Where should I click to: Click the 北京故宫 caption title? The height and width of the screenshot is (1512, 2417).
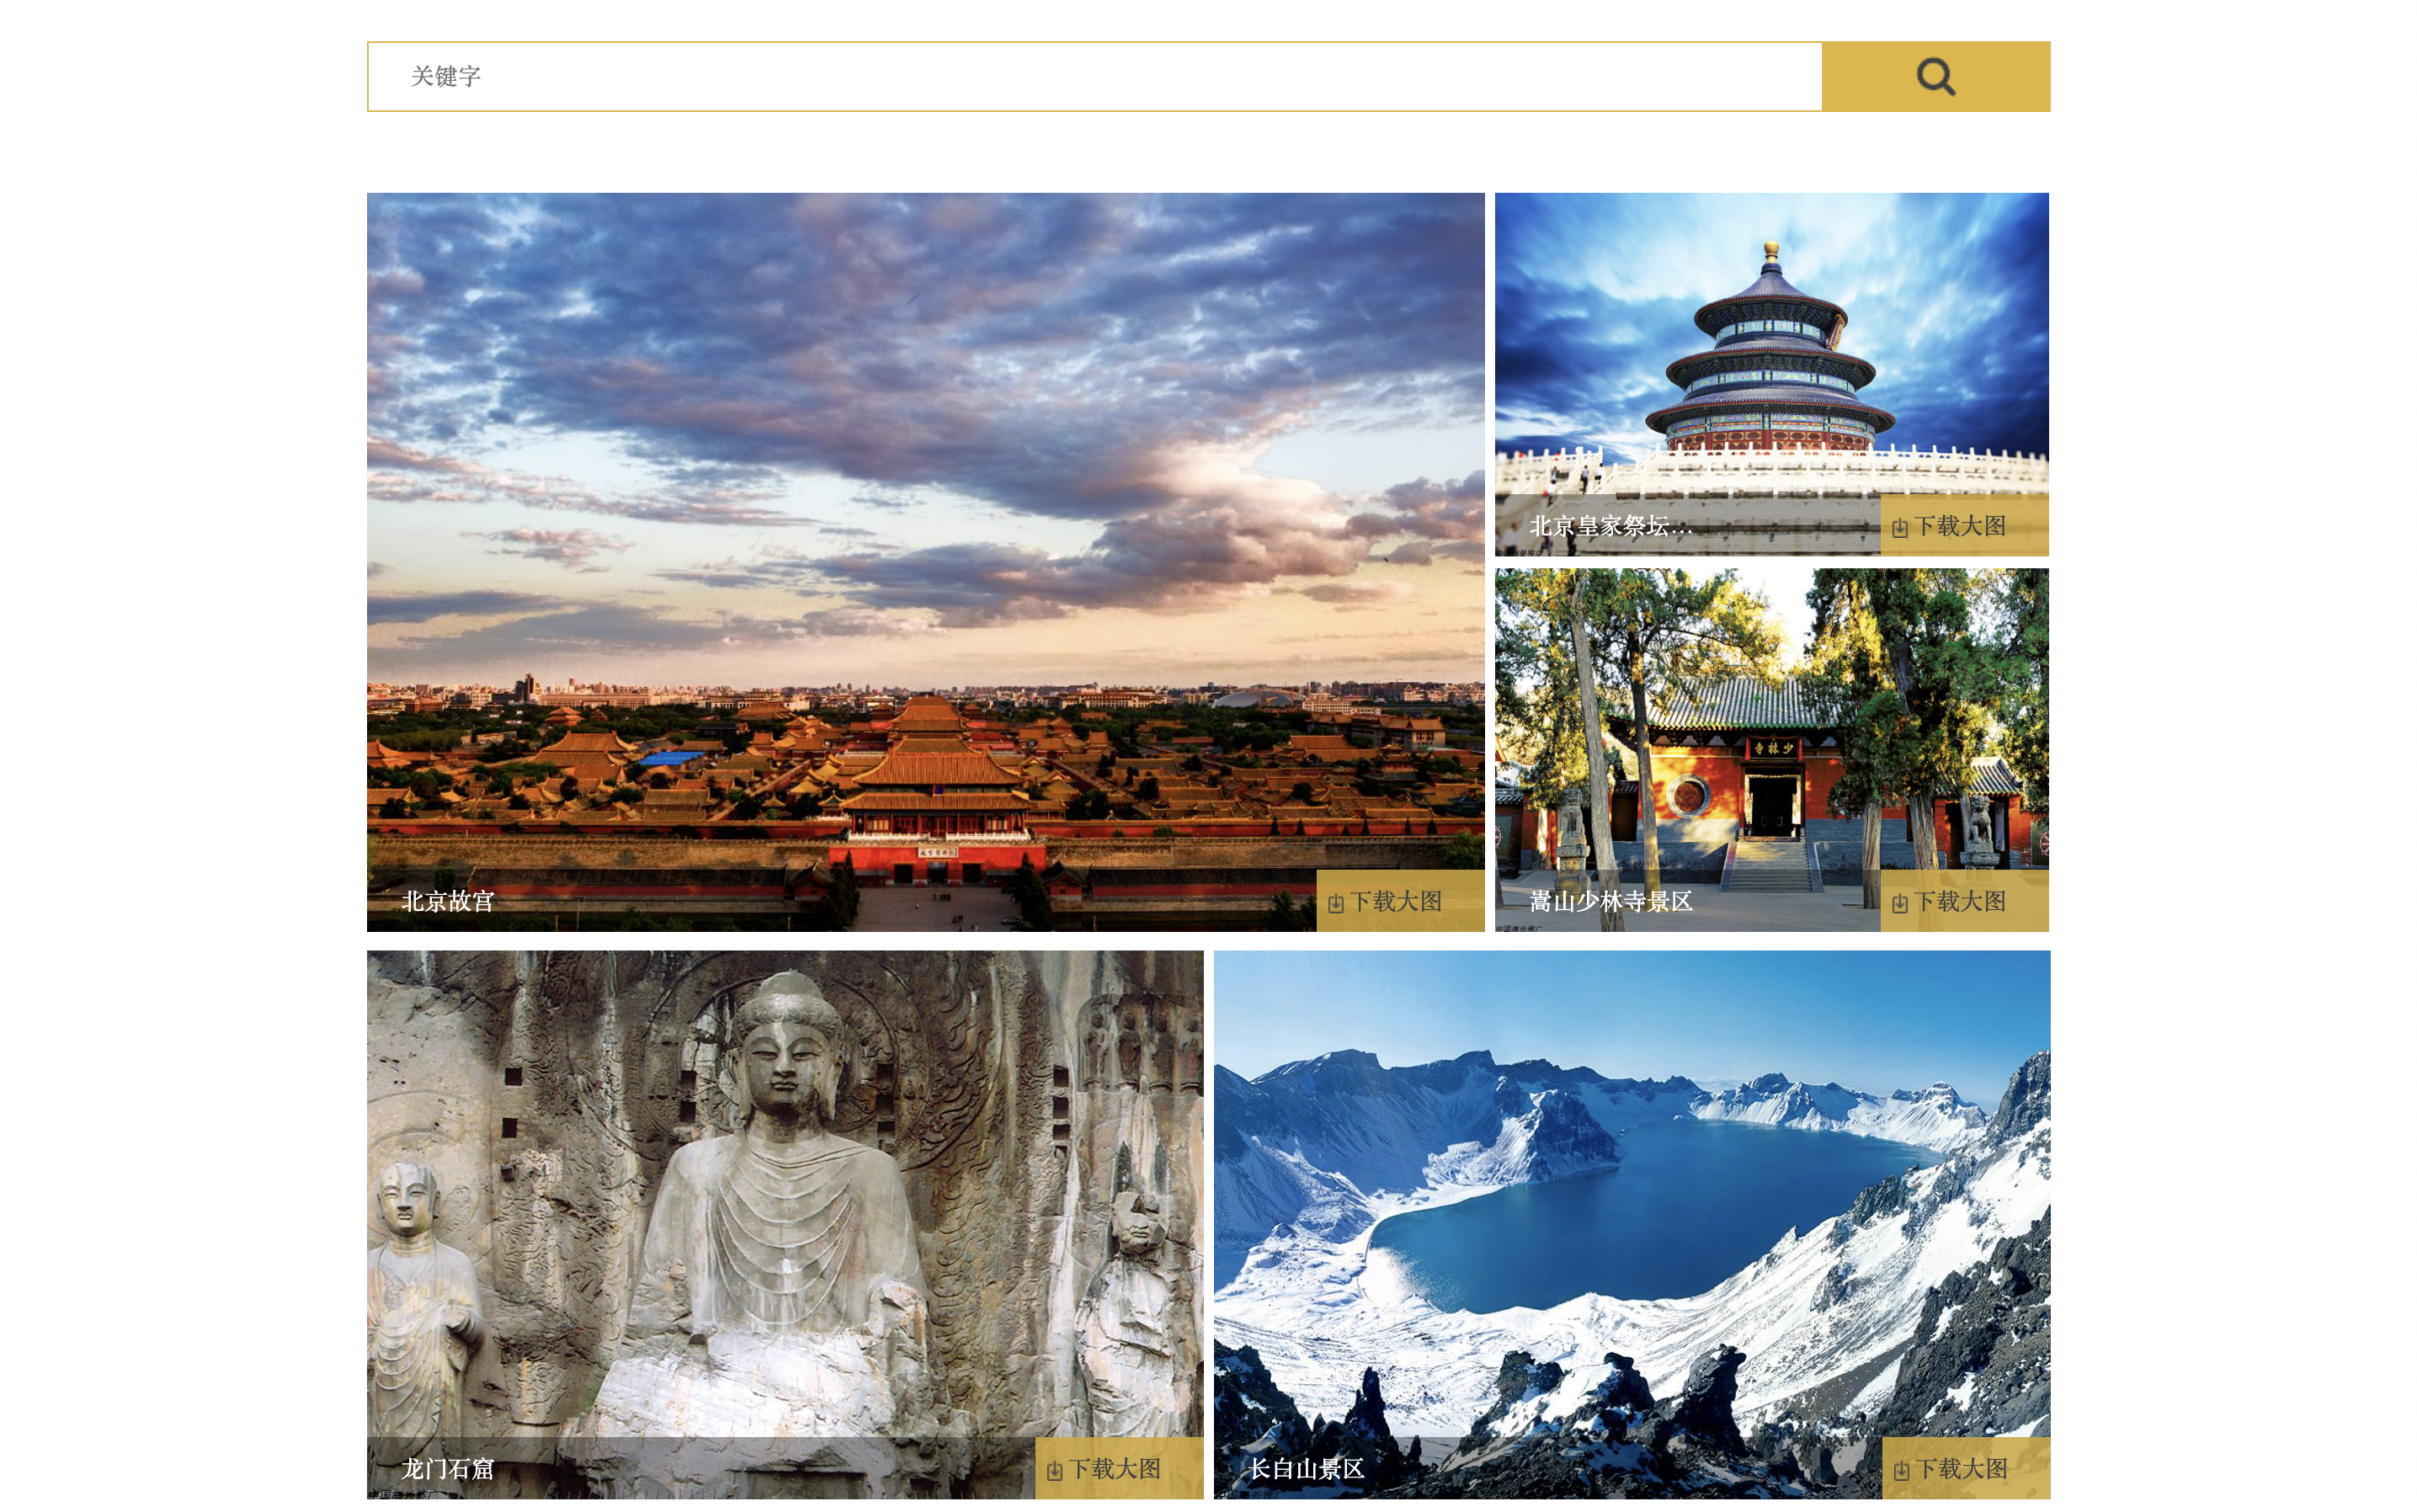448,901
